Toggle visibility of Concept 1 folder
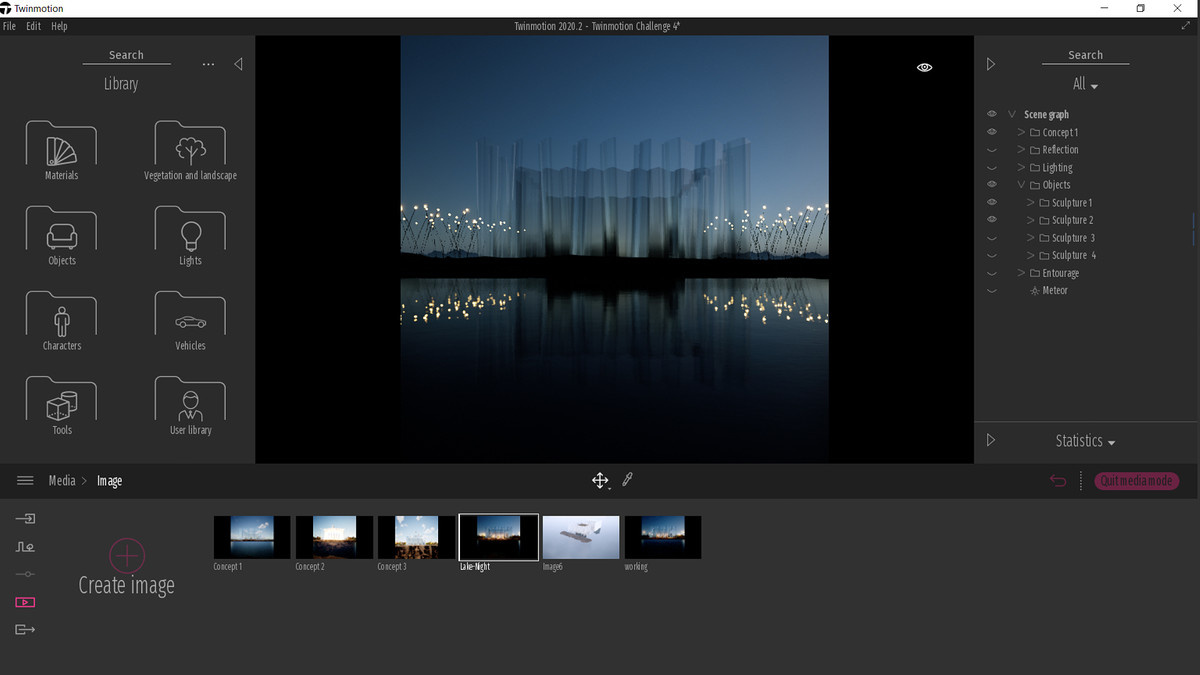 pyautogui.click(x=992, y=132)
